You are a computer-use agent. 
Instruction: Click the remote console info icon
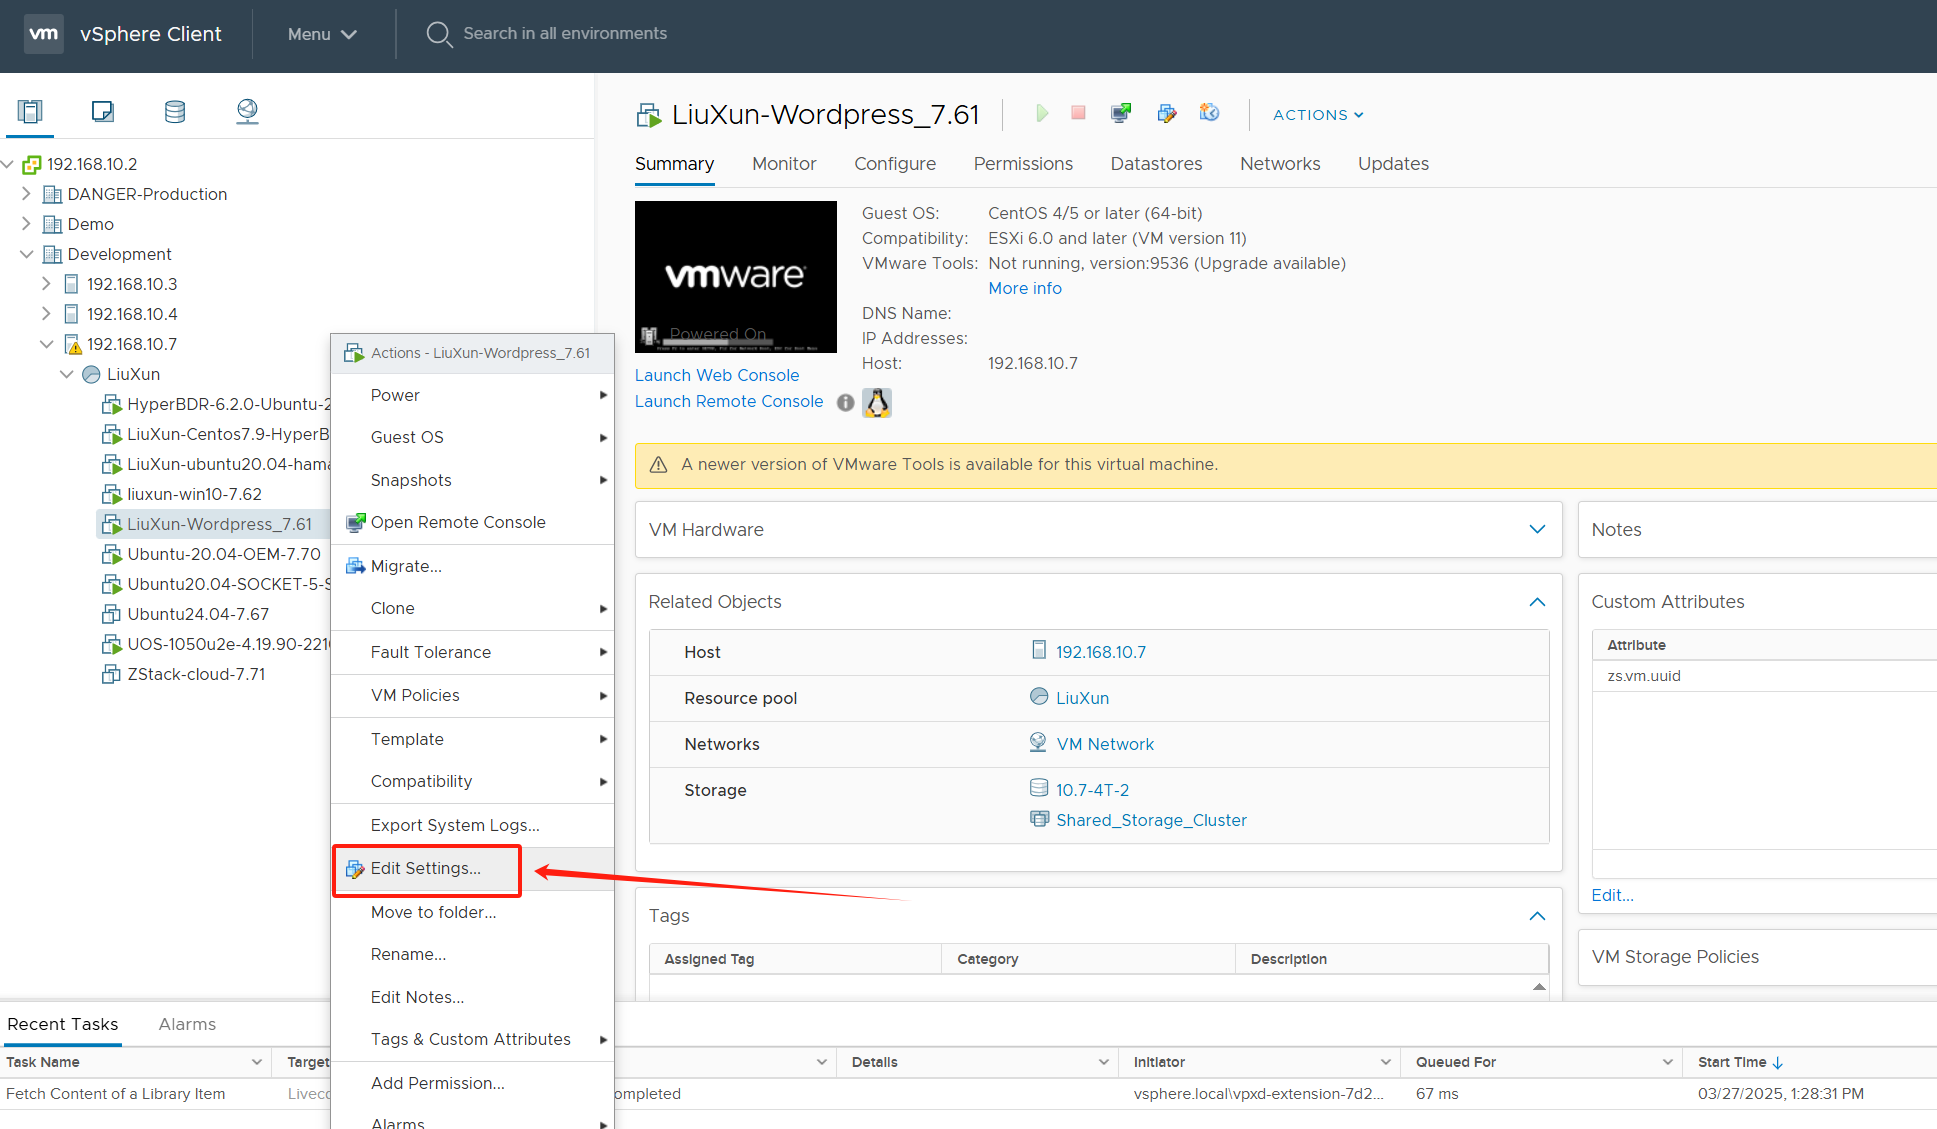pyautogui.click(x=846, y=402)
